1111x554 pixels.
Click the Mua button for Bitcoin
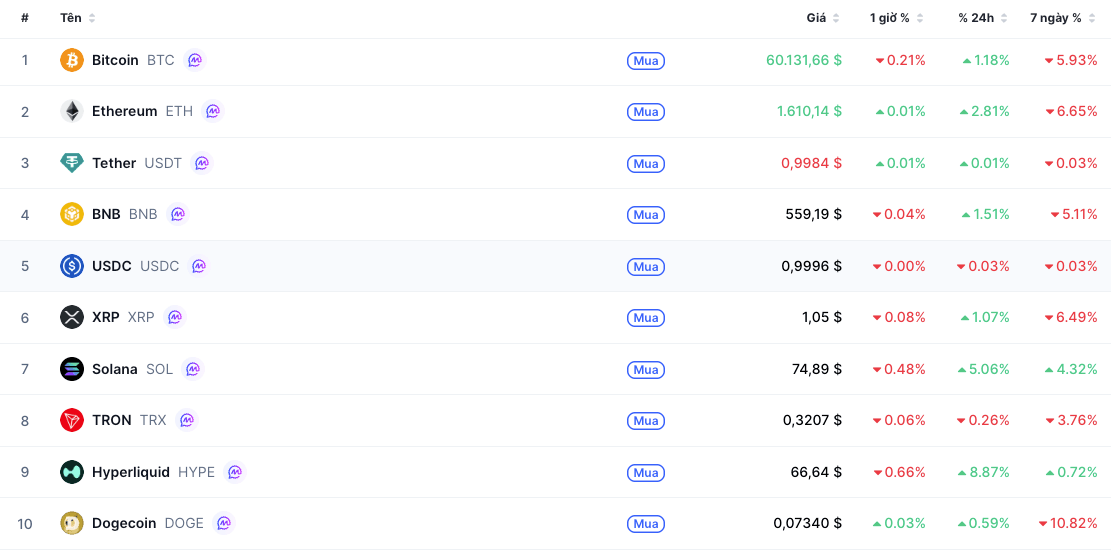pos(646,61)
